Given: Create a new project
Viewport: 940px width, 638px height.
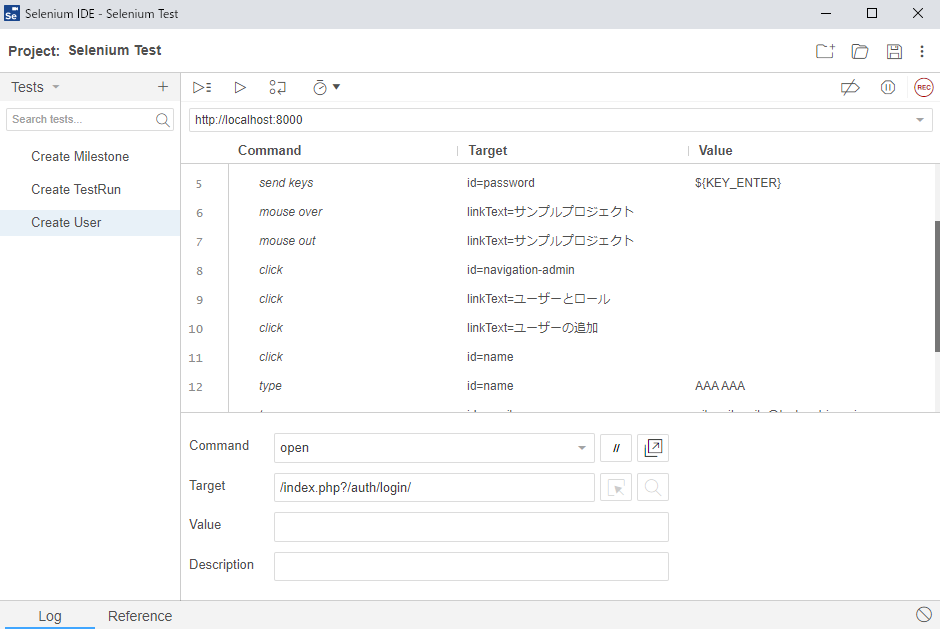Looking at the screenshot, I should coord(824,51).
